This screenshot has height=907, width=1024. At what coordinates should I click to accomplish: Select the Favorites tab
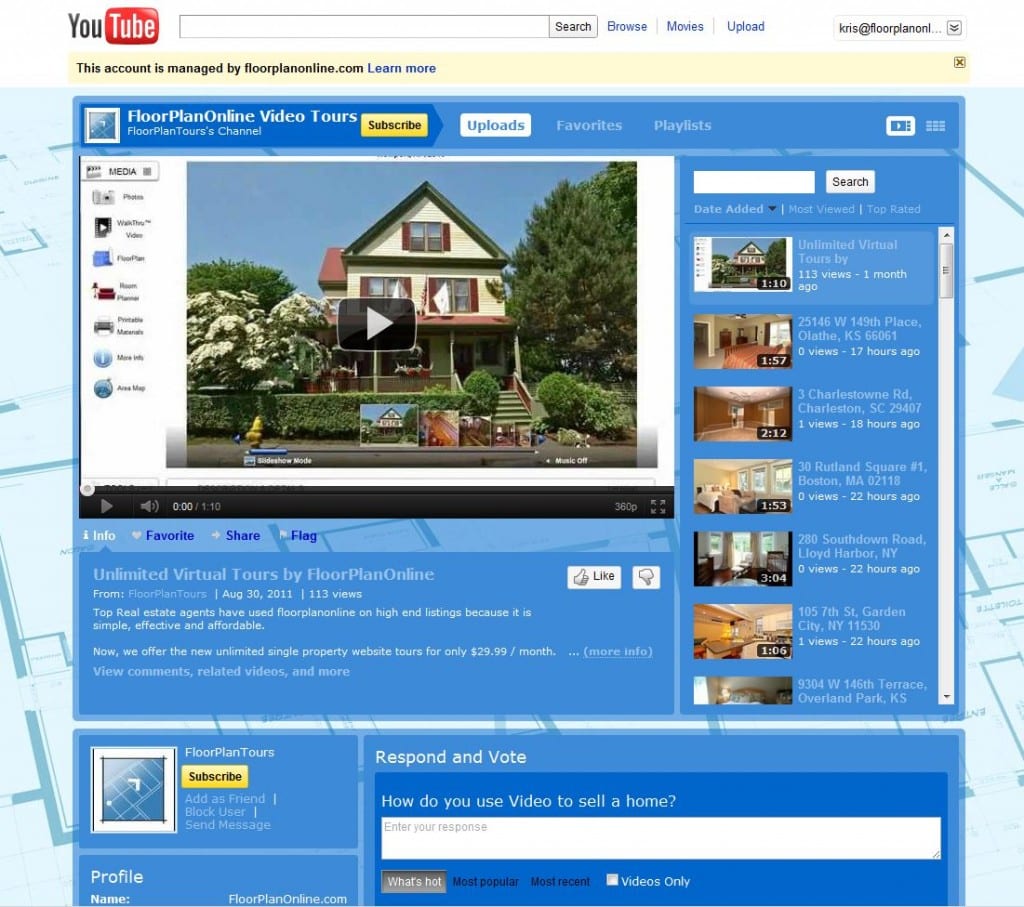point(589,125)
